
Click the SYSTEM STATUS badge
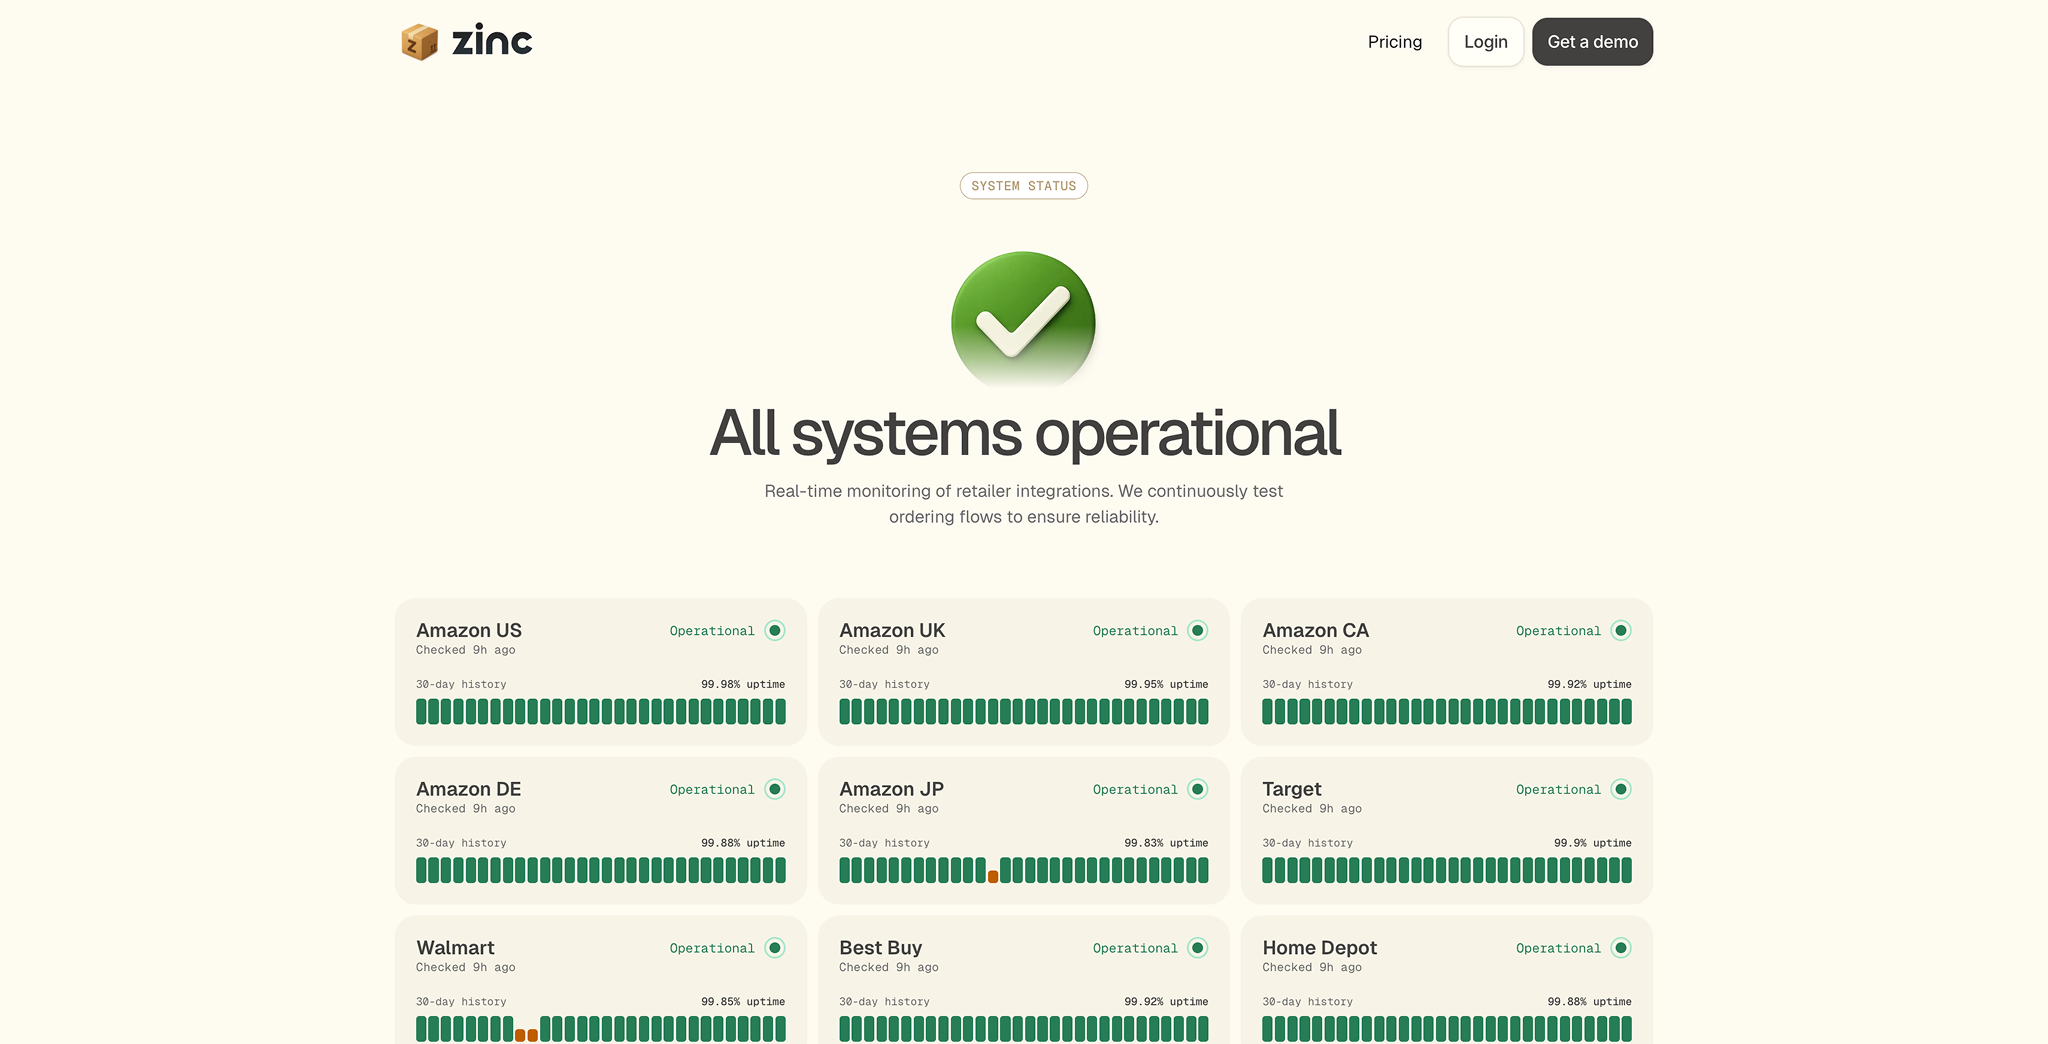1023,186
